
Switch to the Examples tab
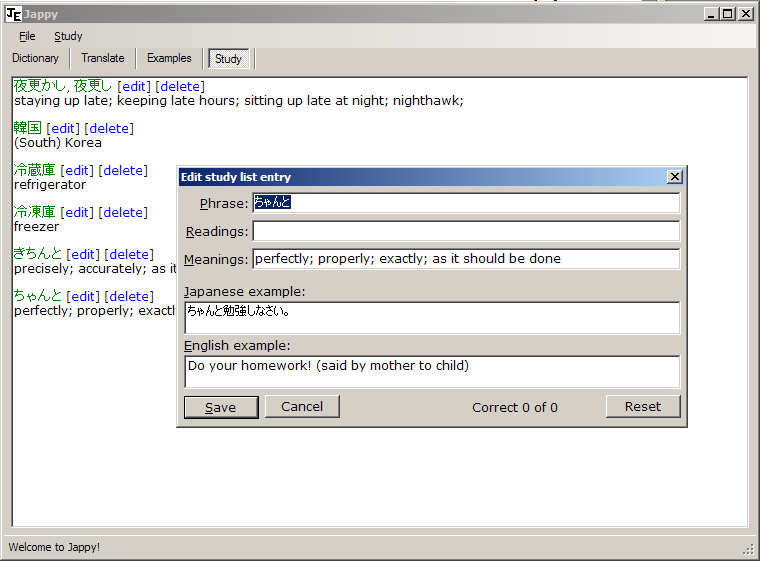pyautogui.click(x=169, y=58)
